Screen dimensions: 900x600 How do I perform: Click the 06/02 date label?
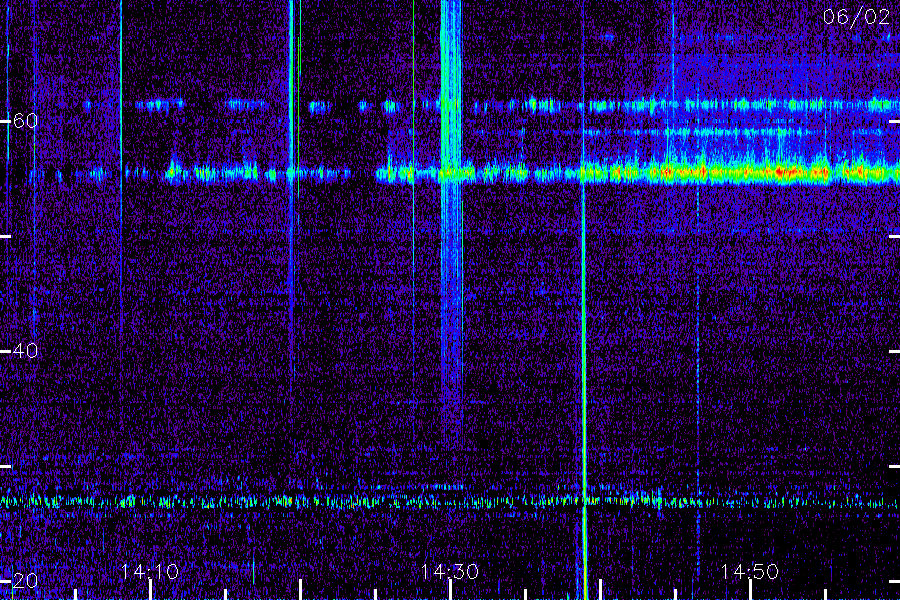tap(856, 17)
